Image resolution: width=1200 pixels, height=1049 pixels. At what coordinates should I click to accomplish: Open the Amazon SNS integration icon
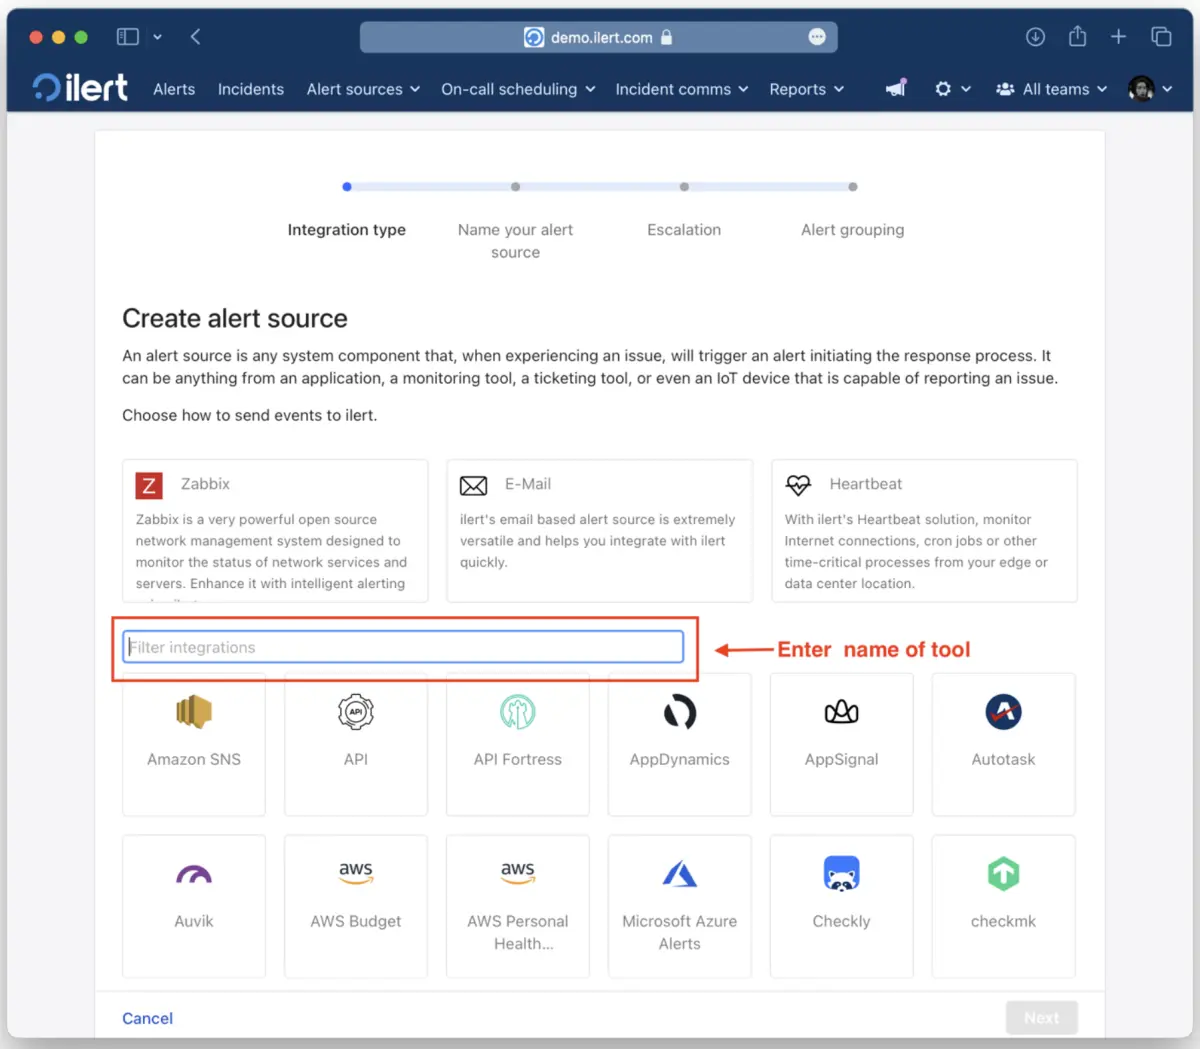point(194,712)
